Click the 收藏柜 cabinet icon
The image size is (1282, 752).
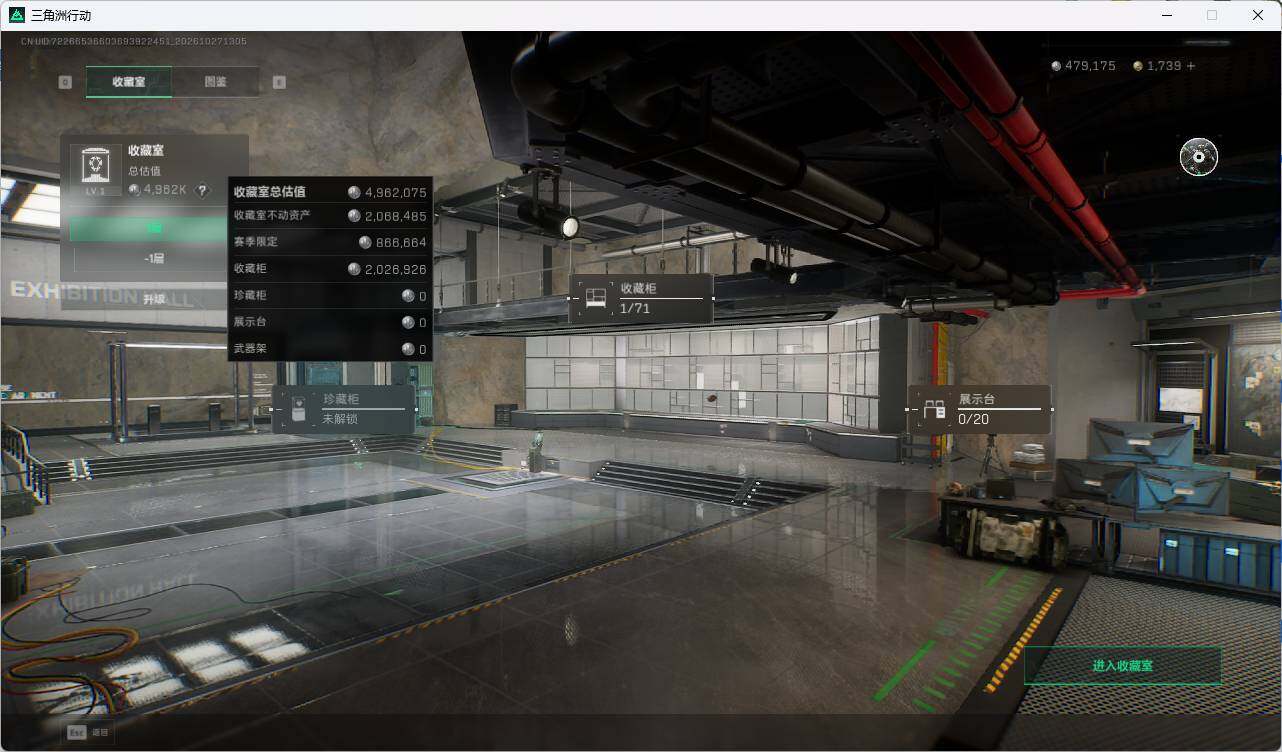tap(596, 298)
